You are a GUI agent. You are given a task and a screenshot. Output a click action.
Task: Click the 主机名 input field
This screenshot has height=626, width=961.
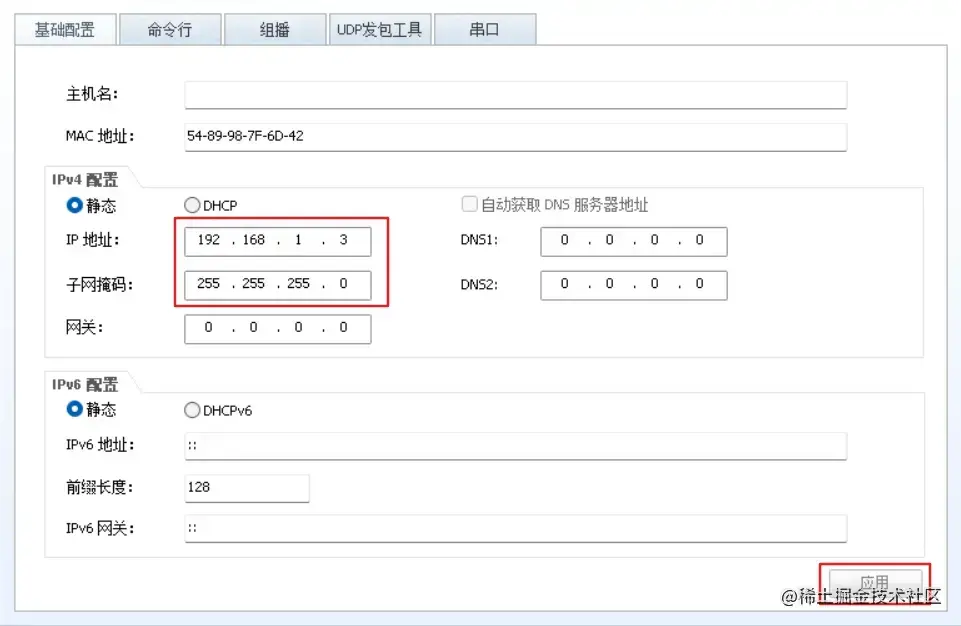(515, 94)
